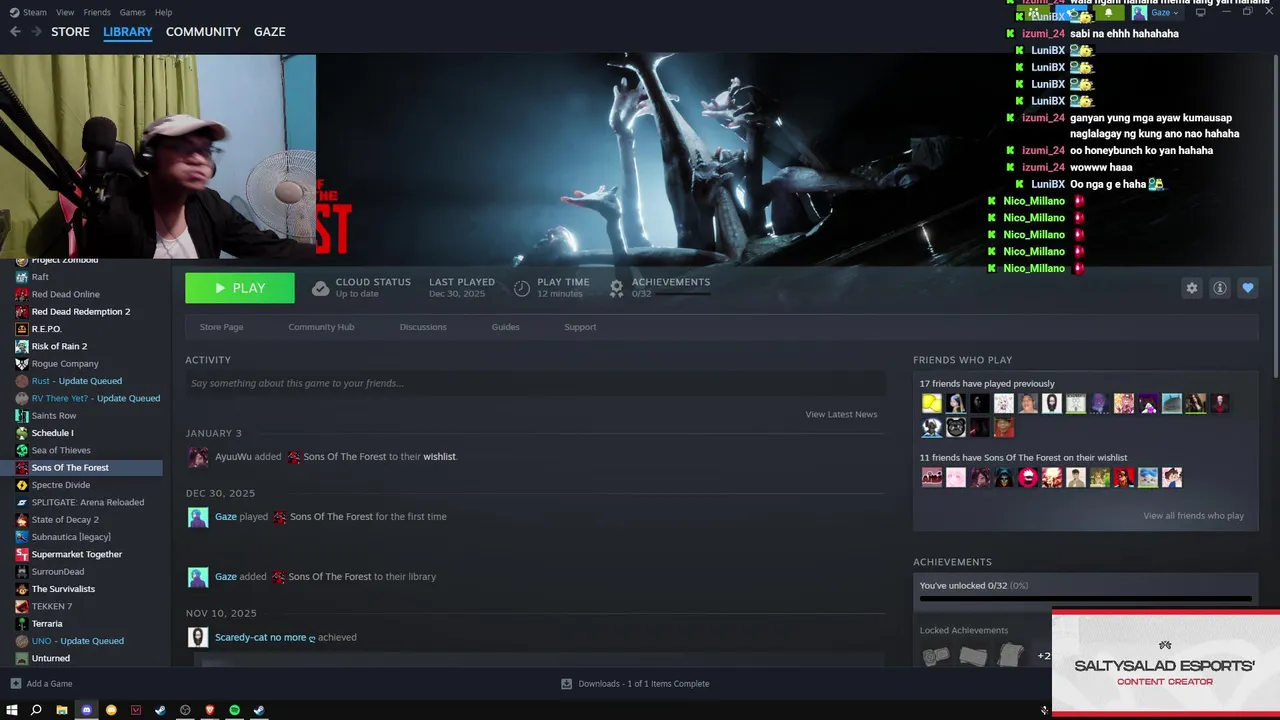The height and width of the screenshot is (720, 1280).
Task: Go to the COMMUNITY section
Action: pos(203,32)
